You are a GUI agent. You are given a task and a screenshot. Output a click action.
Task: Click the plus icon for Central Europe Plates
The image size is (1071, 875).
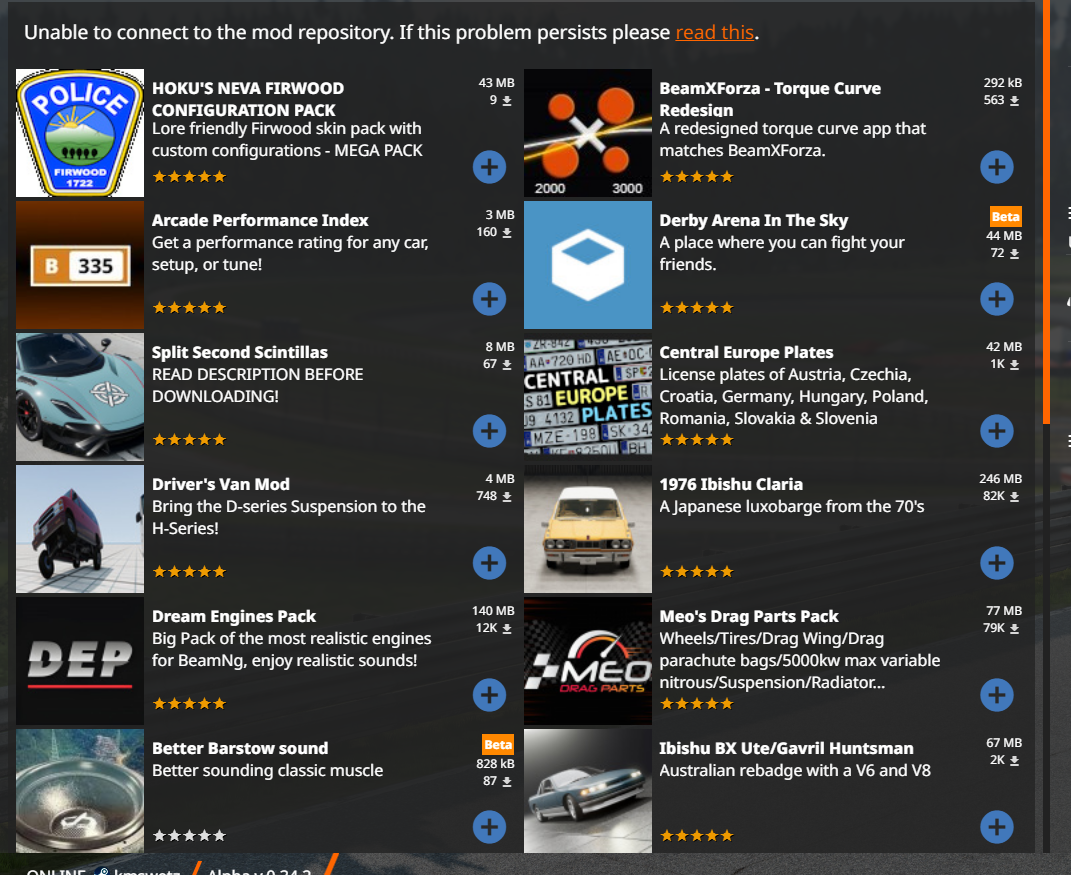tap(997, 431)
